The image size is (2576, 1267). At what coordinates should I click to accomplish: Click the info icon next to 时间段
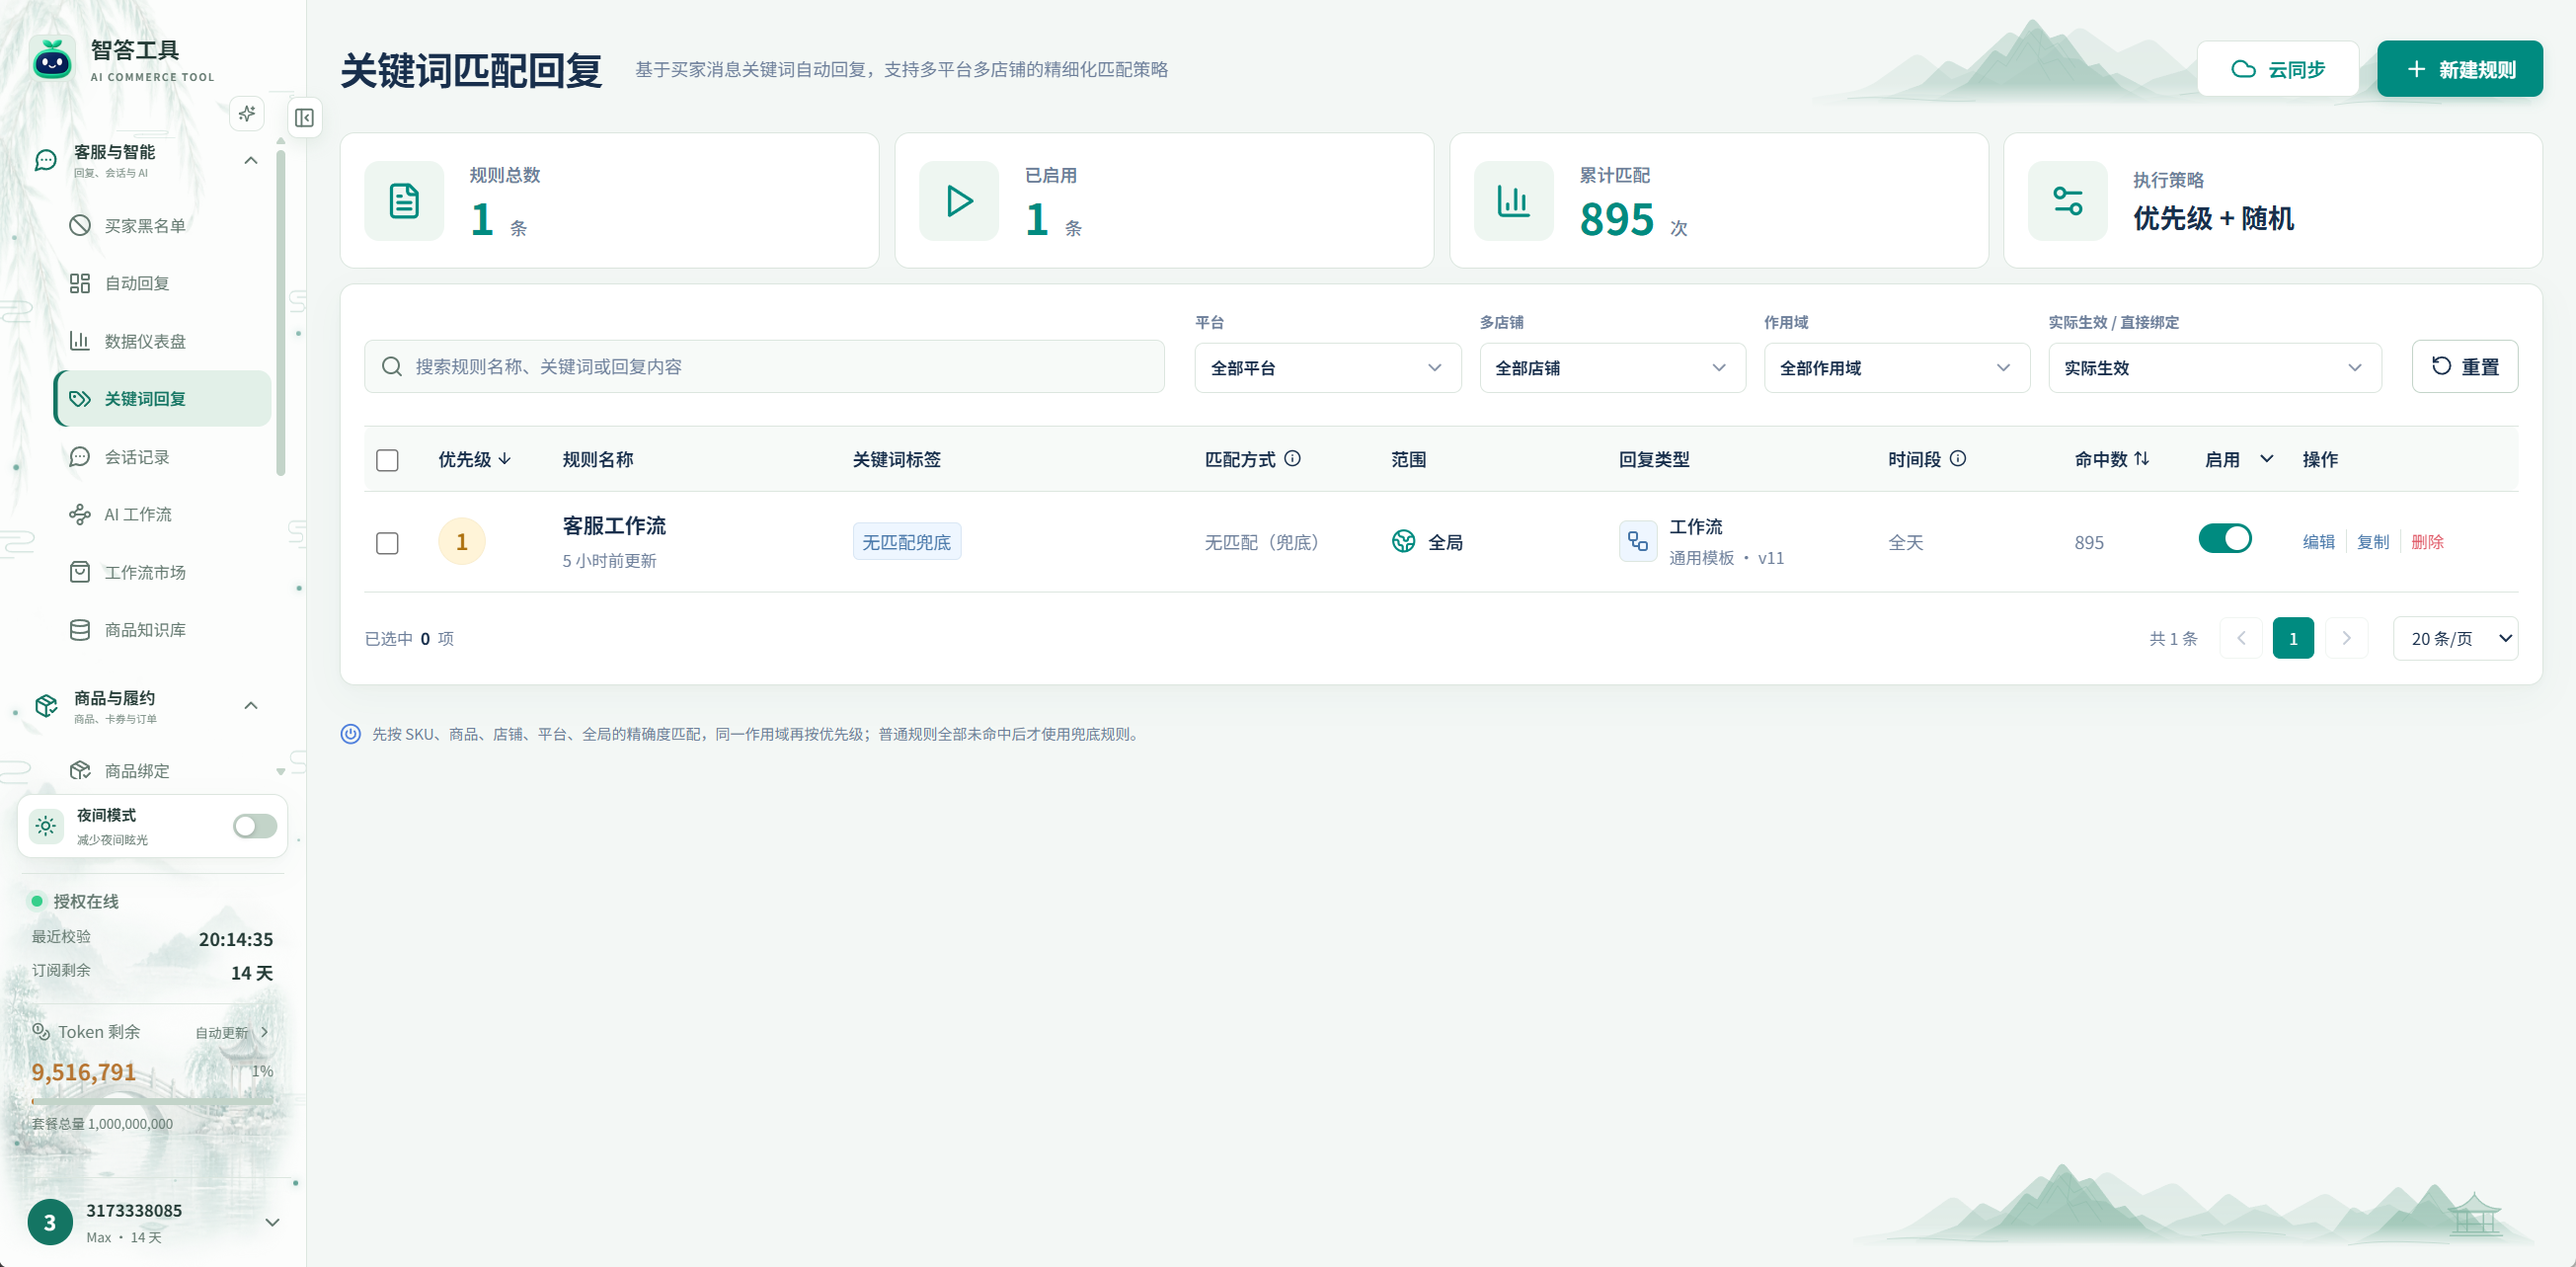[x=1958, y=459]
